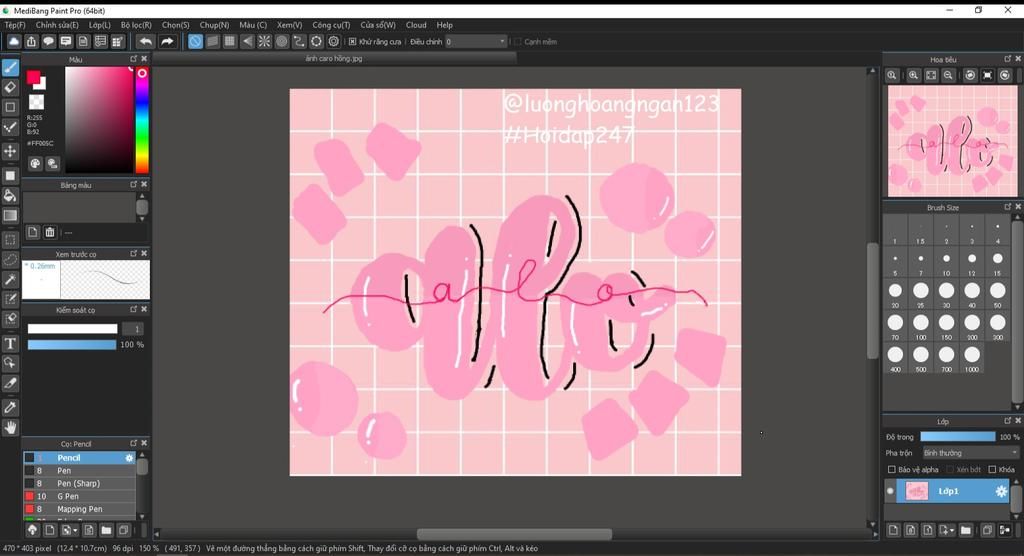Select the Text tool
The height and width of the screenshot is (556, 1024).
pos(10,344)
